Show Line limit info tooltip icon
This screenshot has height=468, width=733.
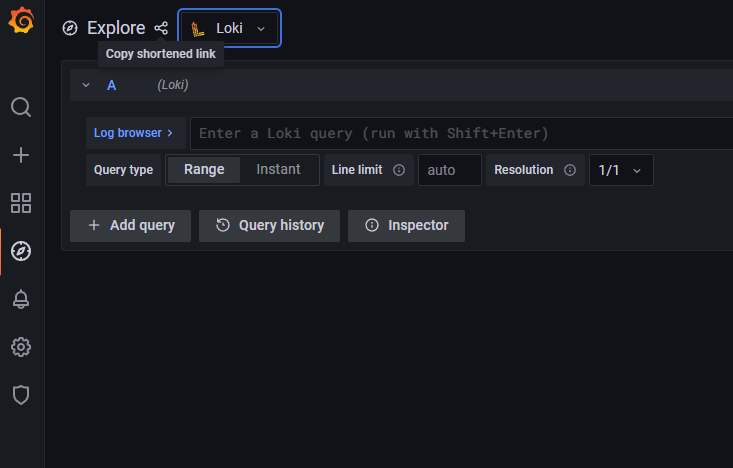click(399, 170)
